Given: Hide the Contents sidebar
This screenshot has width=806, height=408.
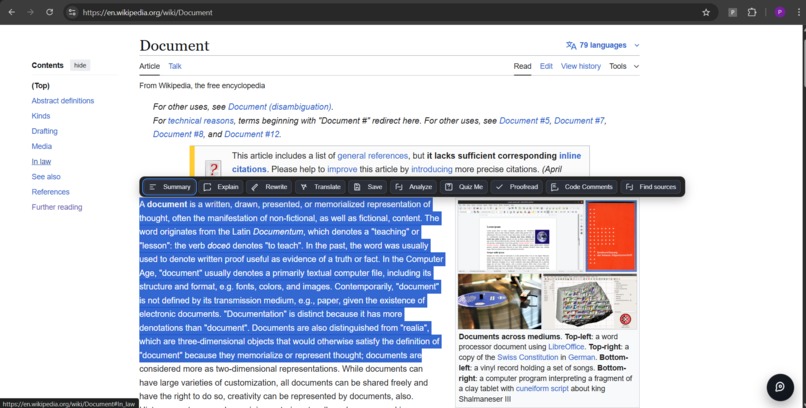Looking at the screenshot, I should tap(80, 65).
